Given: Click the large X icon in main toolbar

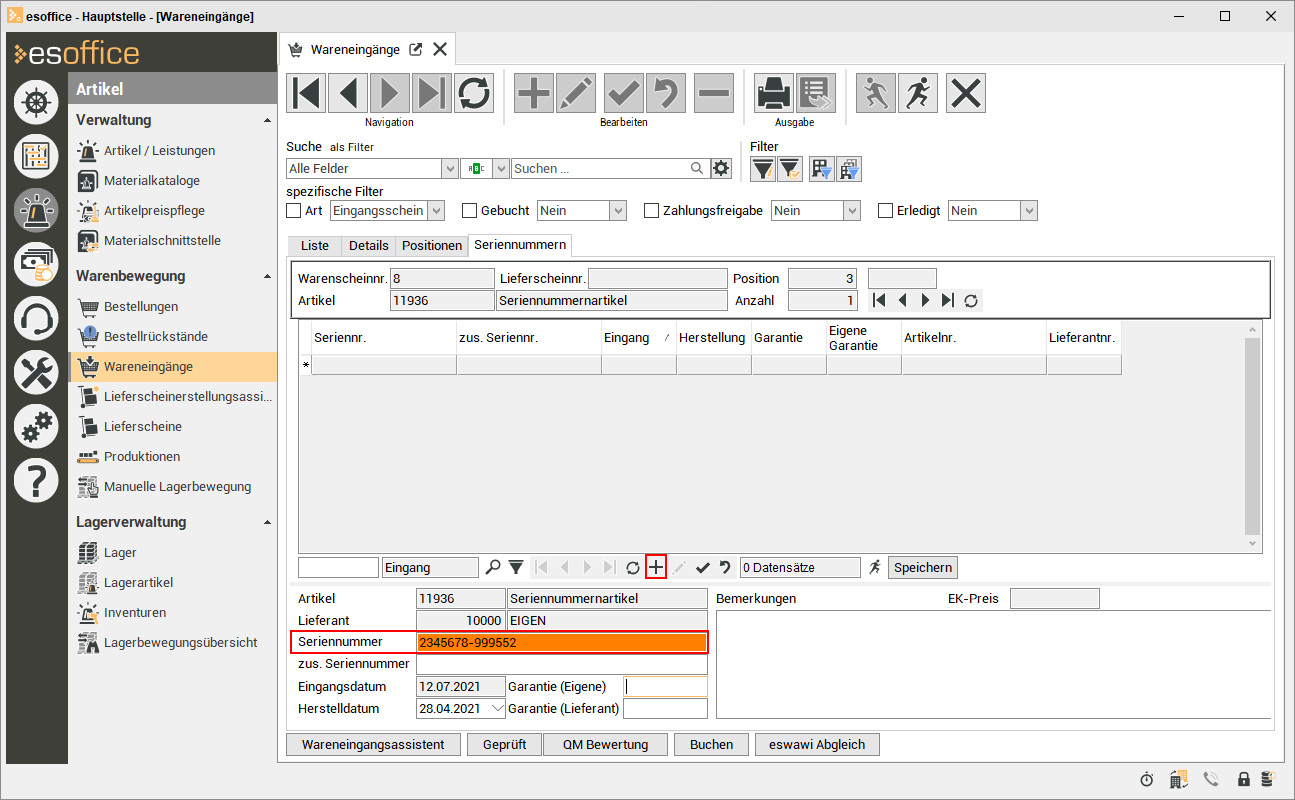Looking at the screenshot, I should (x=966, y=93).
